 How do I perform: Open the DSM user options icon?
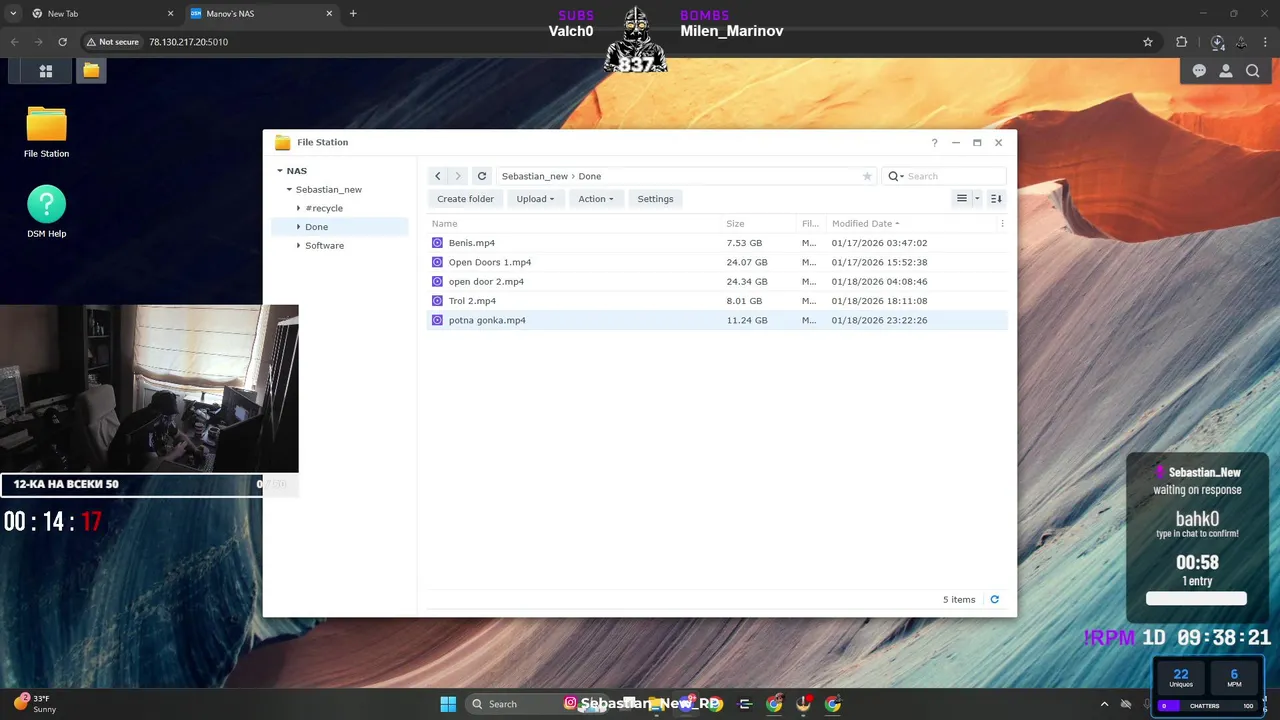(1226, 71)
